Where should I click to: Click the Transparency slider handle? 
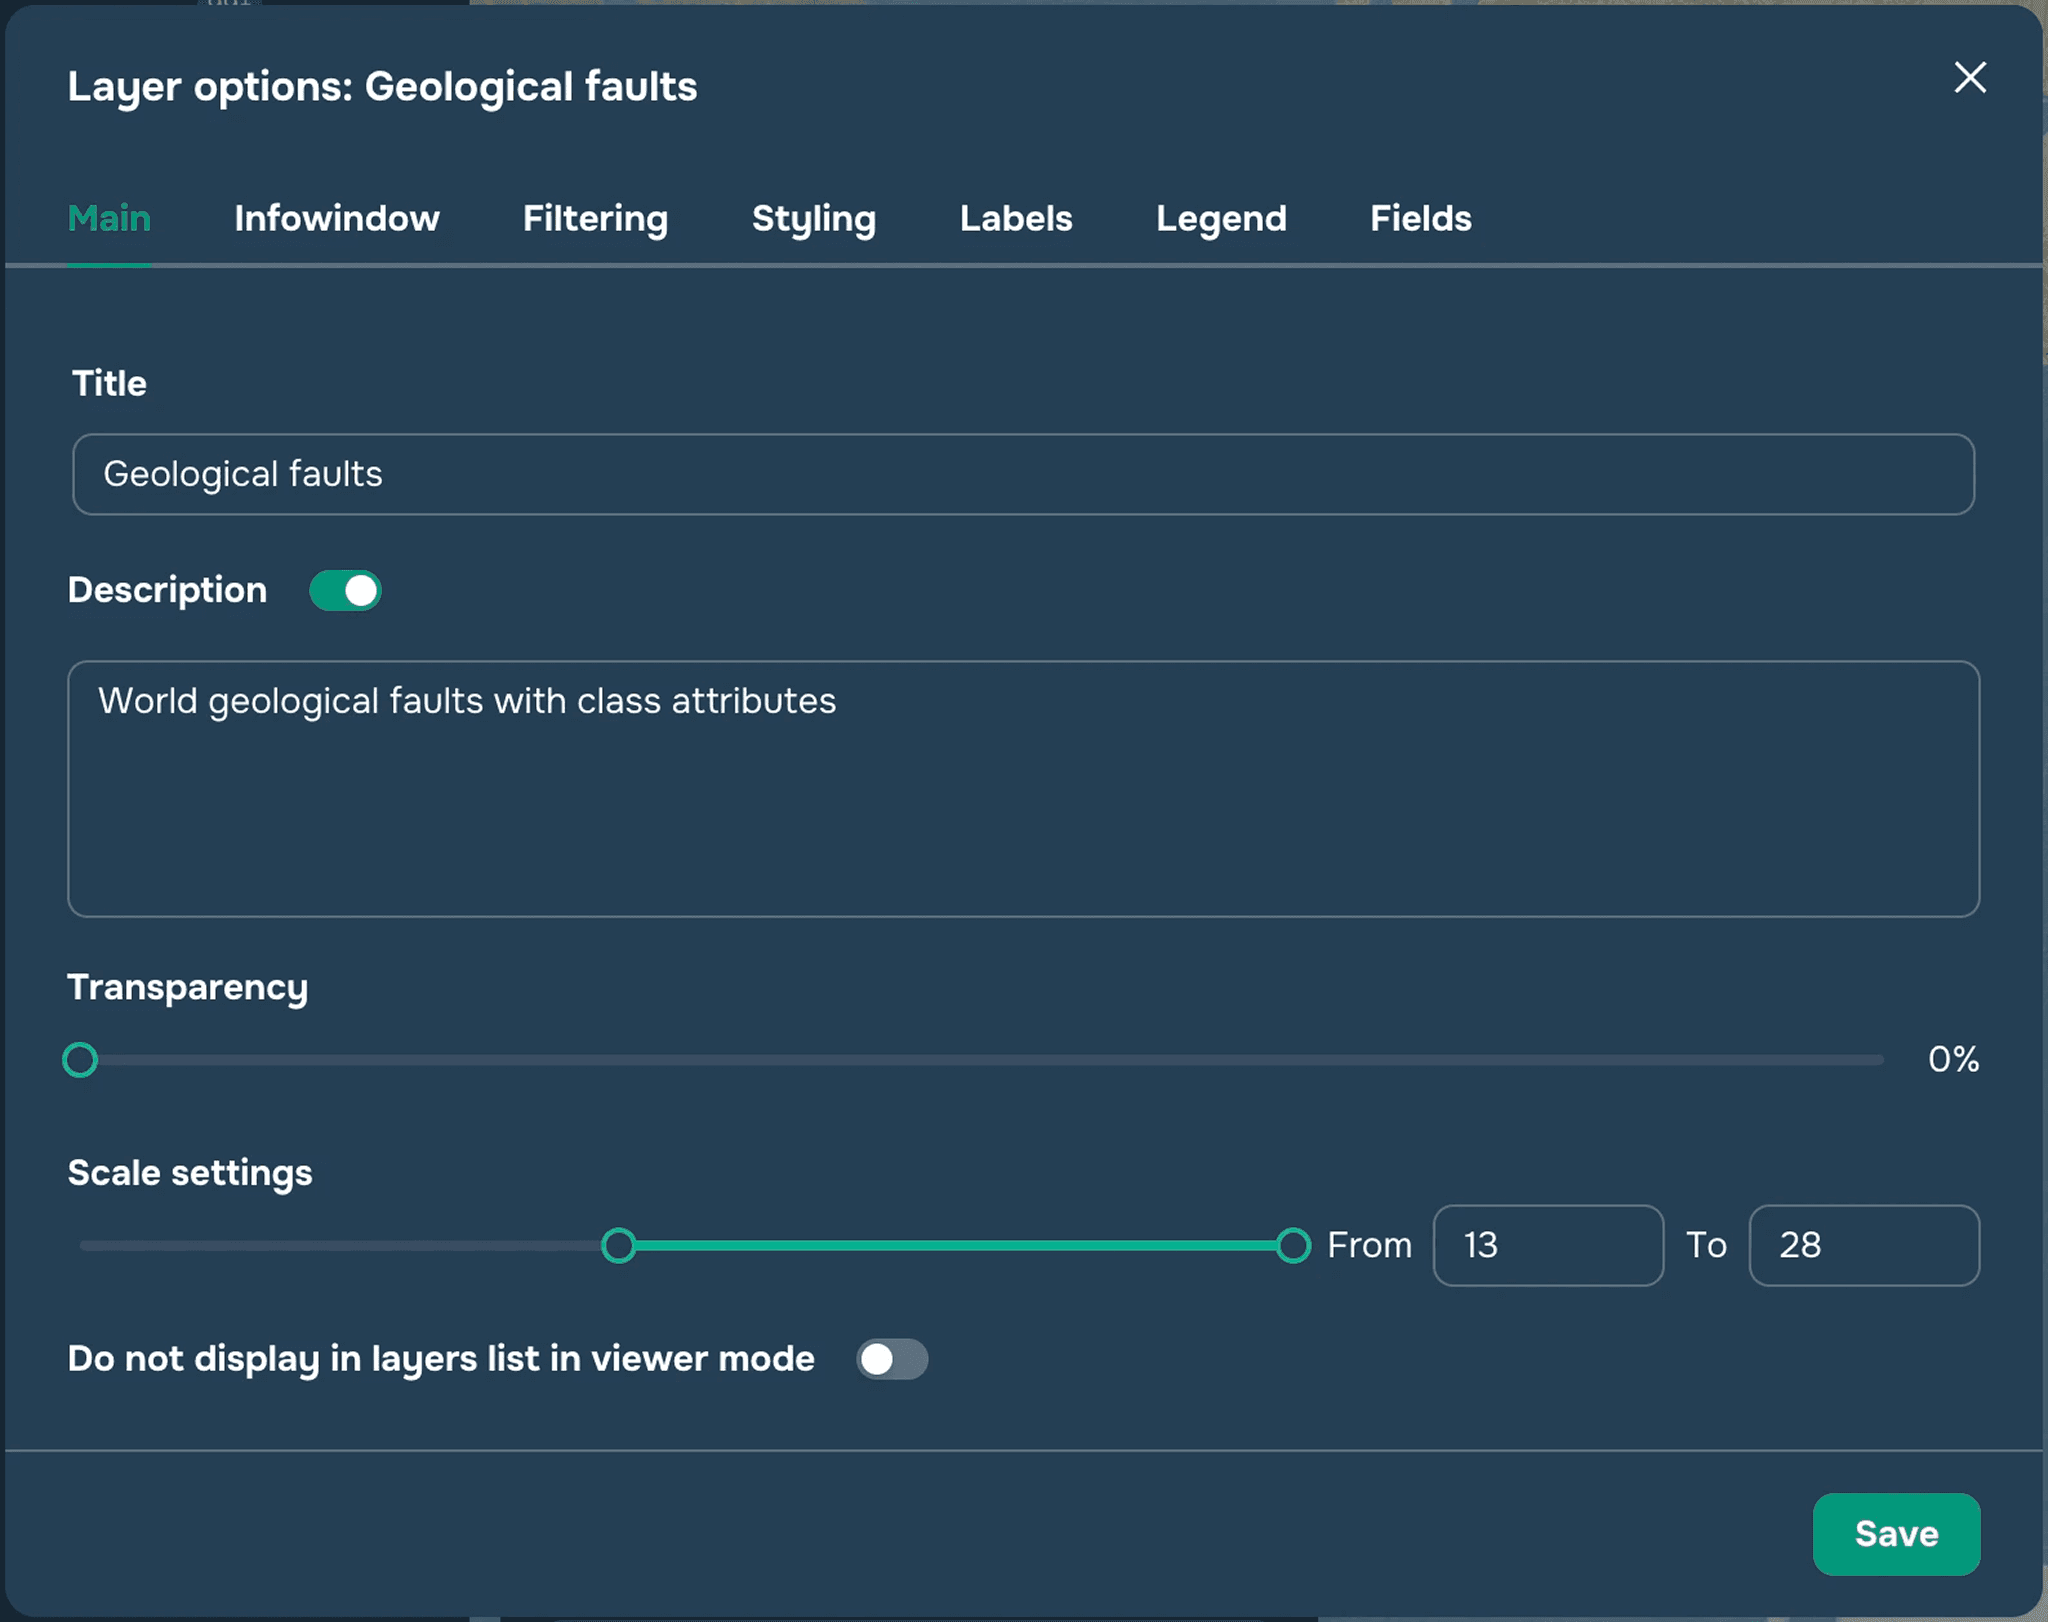tap(80, 1059)
